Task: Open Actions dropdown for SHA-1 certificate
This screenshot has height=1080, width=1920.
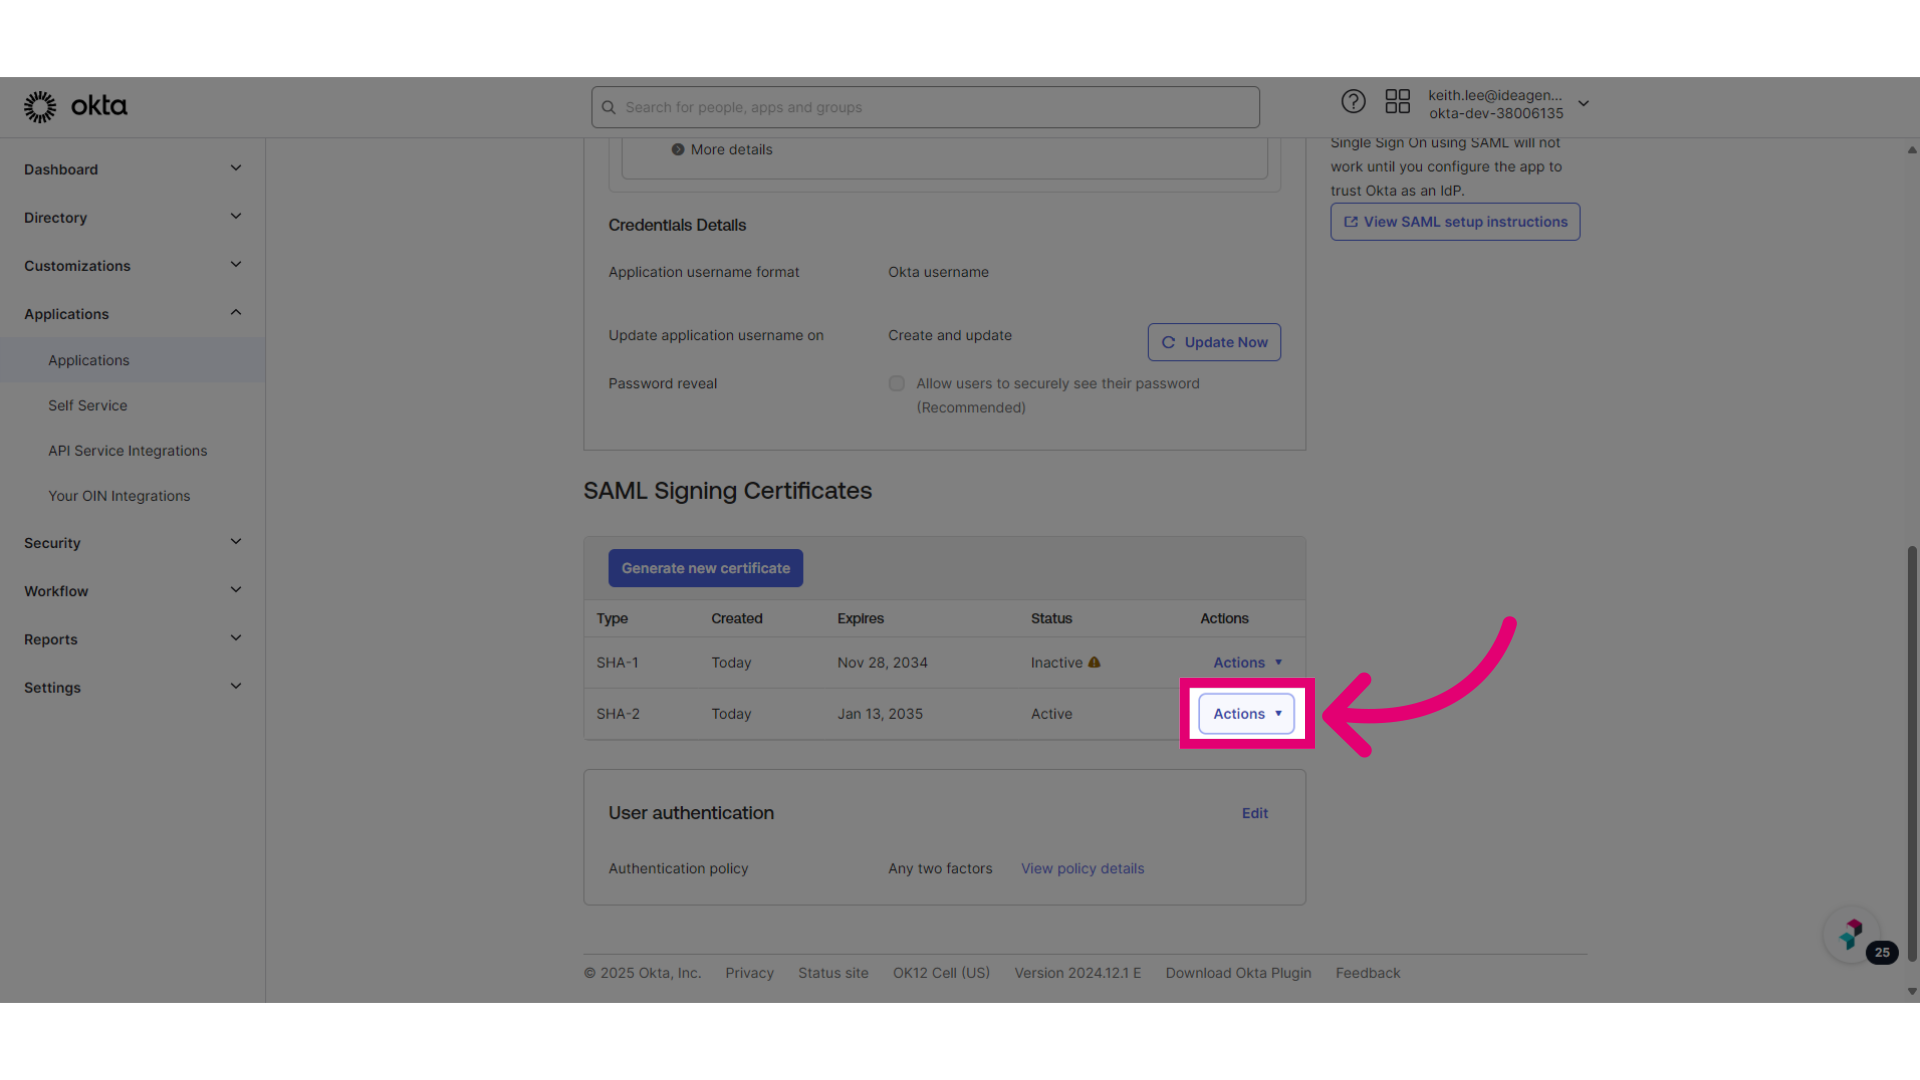Action: pyautogui.click(x=1247, y=662)
